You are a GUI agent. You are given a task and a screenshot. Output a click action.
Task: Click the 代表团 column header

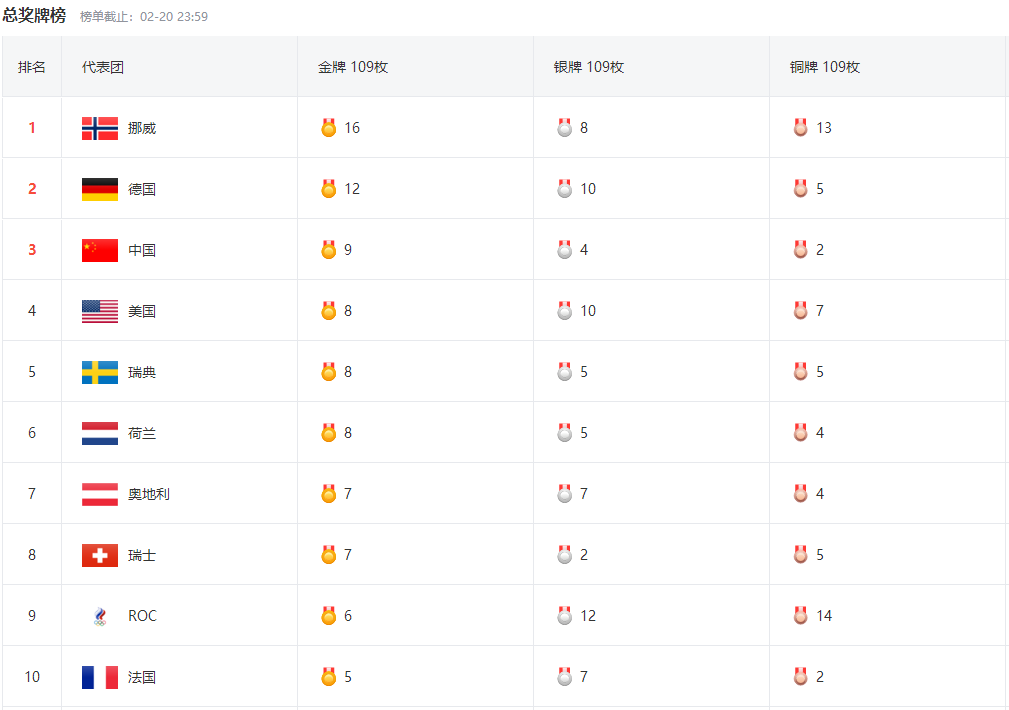(103, 67)
